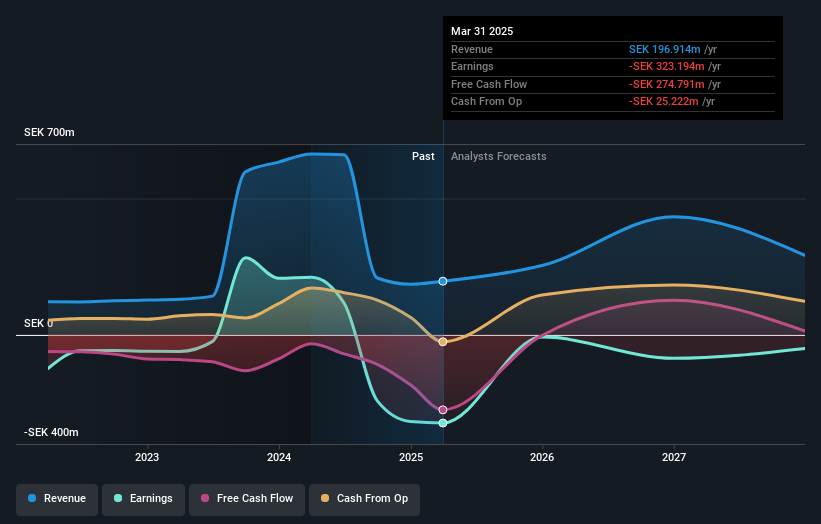Click the Mar 31 2025 tooltip date
821x524 pixels.
[x=482, y=31]
